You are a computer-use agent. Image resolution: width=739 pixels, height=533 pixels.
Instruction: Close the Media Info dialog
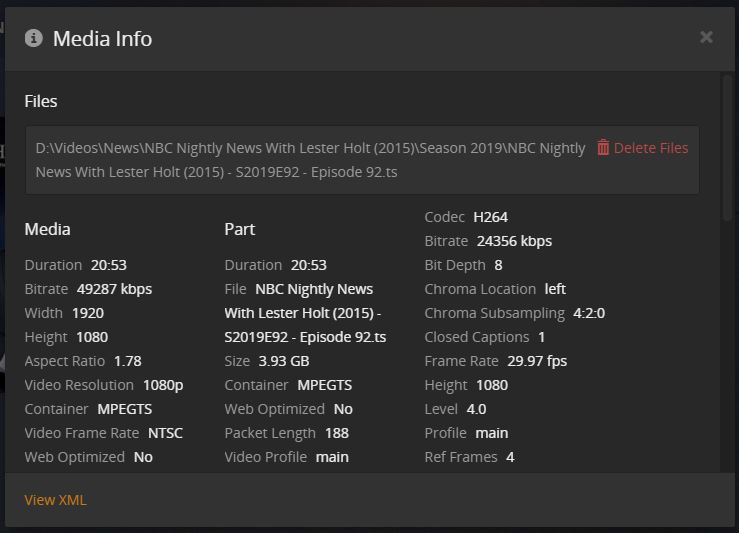[706, 37]
